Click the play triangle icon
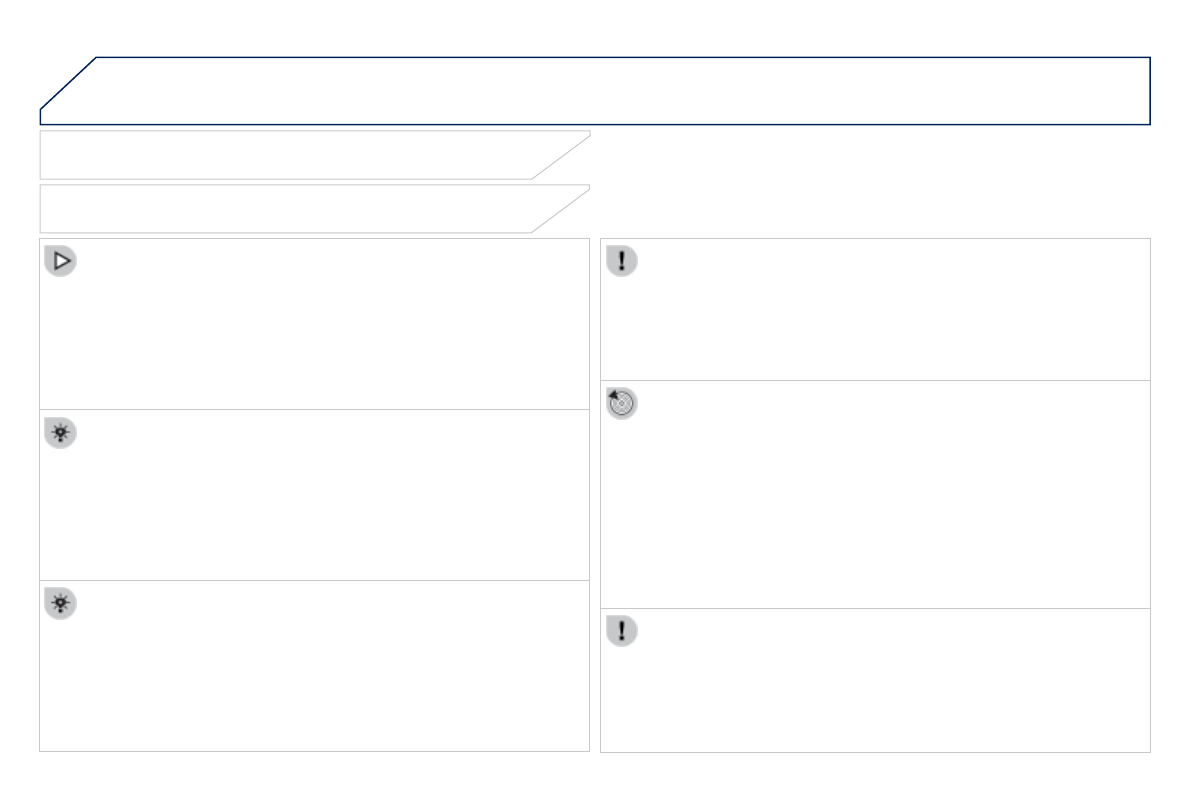Screen dimensions: 1191x794 click(x=61, y=262)
